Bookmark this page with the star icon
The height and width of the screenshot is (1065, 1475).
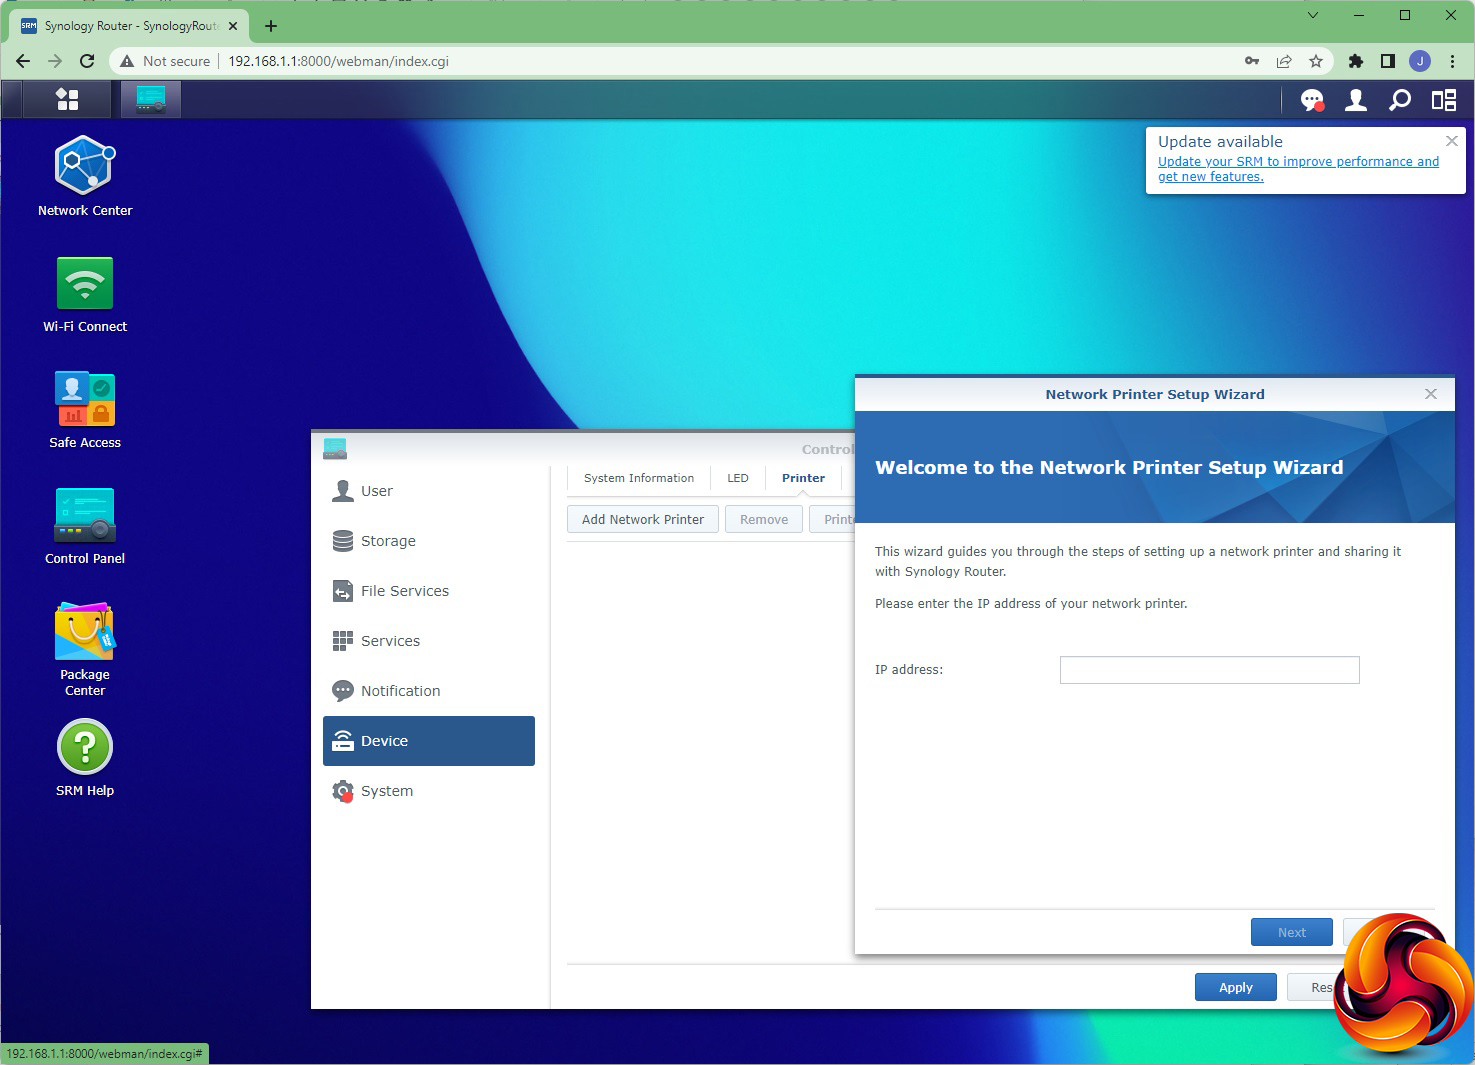coord(1316,61)
